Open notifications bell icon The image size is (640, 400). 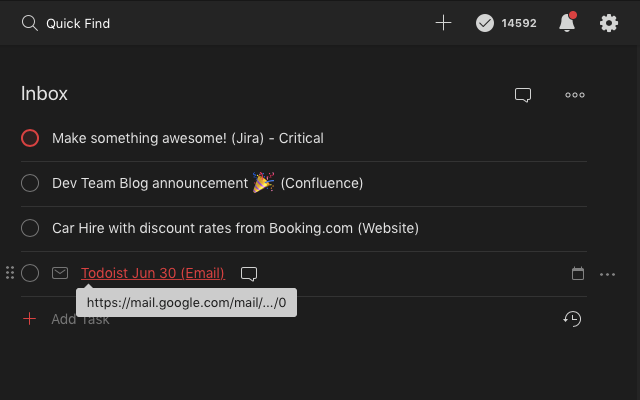[x=566, y=23]
